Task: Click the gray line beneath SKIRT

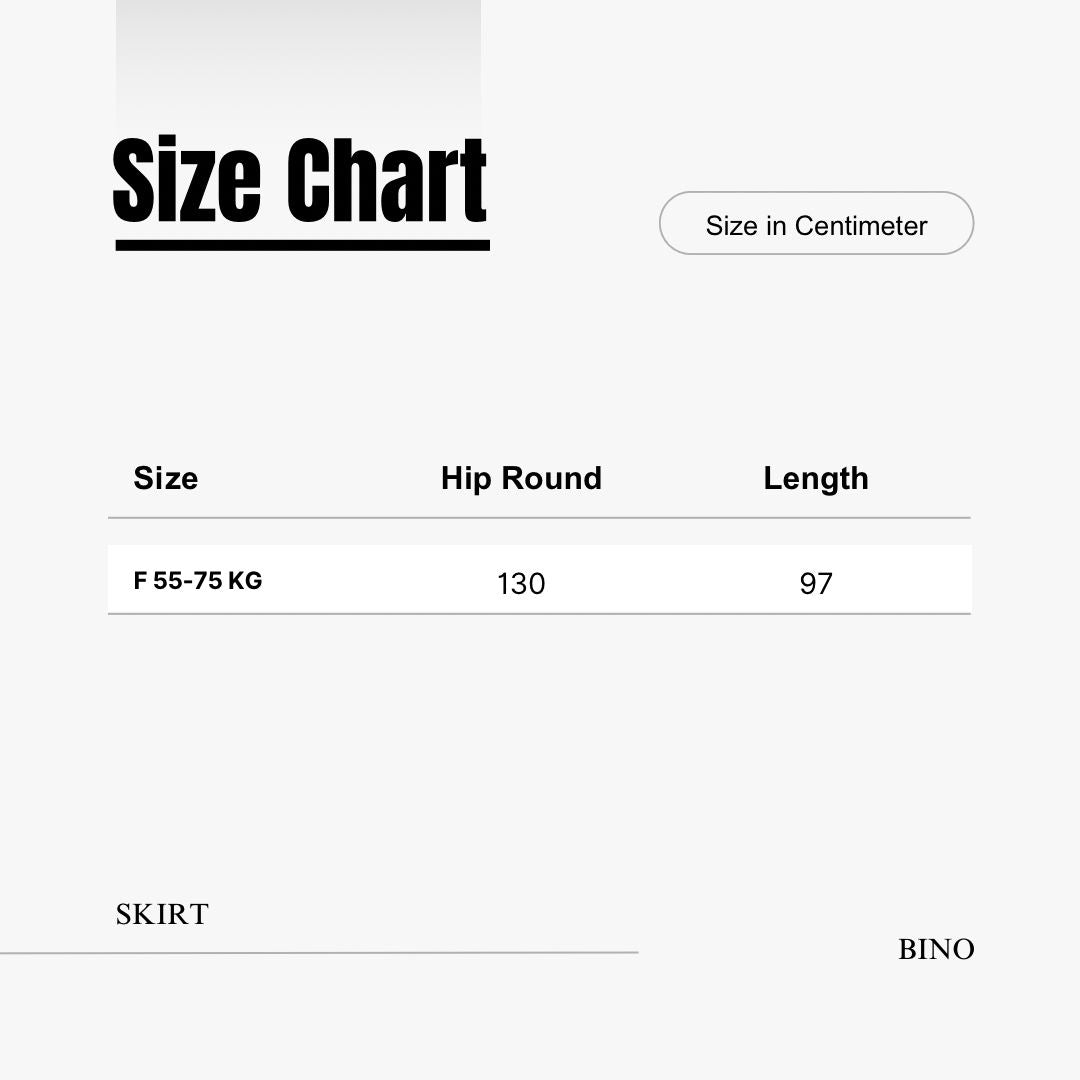Action: click(x=319, y=953)
